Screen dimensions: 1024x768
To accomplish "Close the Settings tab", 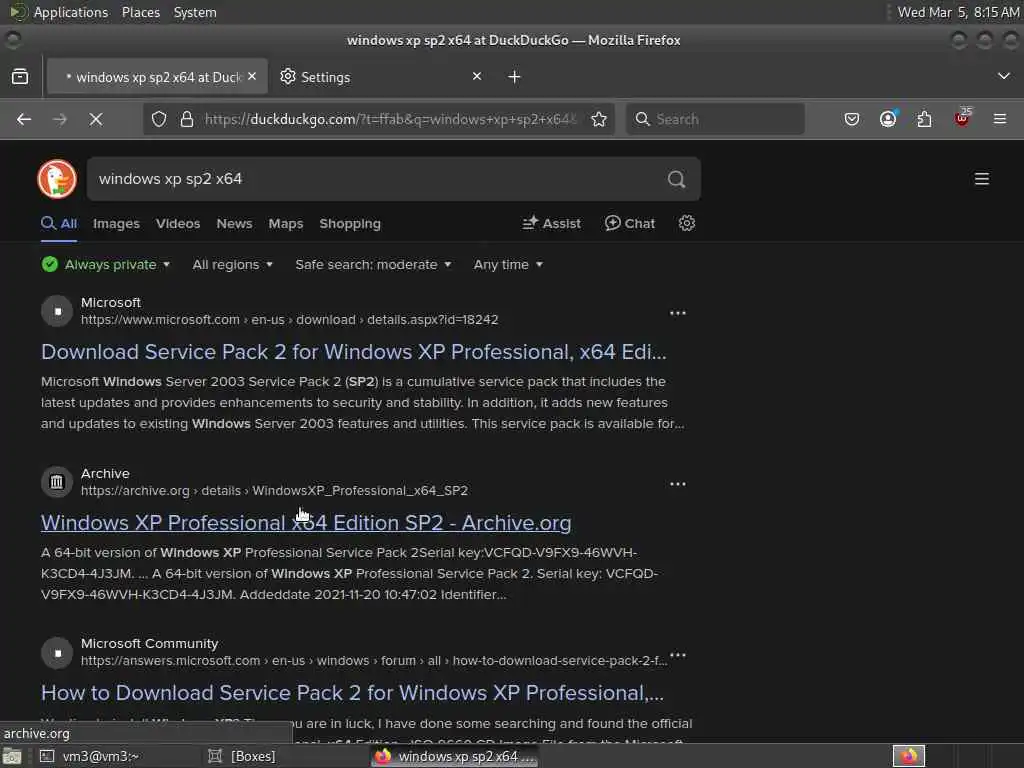I will pyautogui.click(x=477, y=76).
